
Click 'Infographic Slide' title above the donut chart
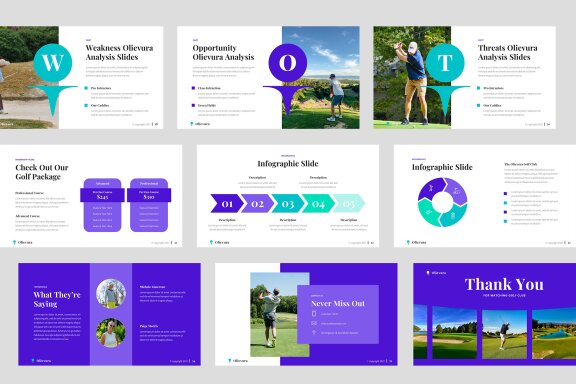[x=442, y=167]
